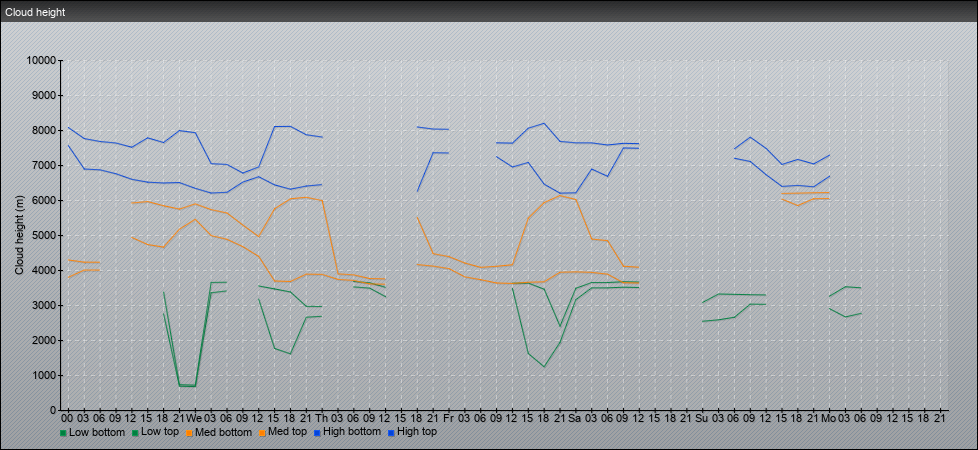The image size is (978, 450).
Task: Click the blue swatch beside High bottom
Action: [x=316, y=433]
